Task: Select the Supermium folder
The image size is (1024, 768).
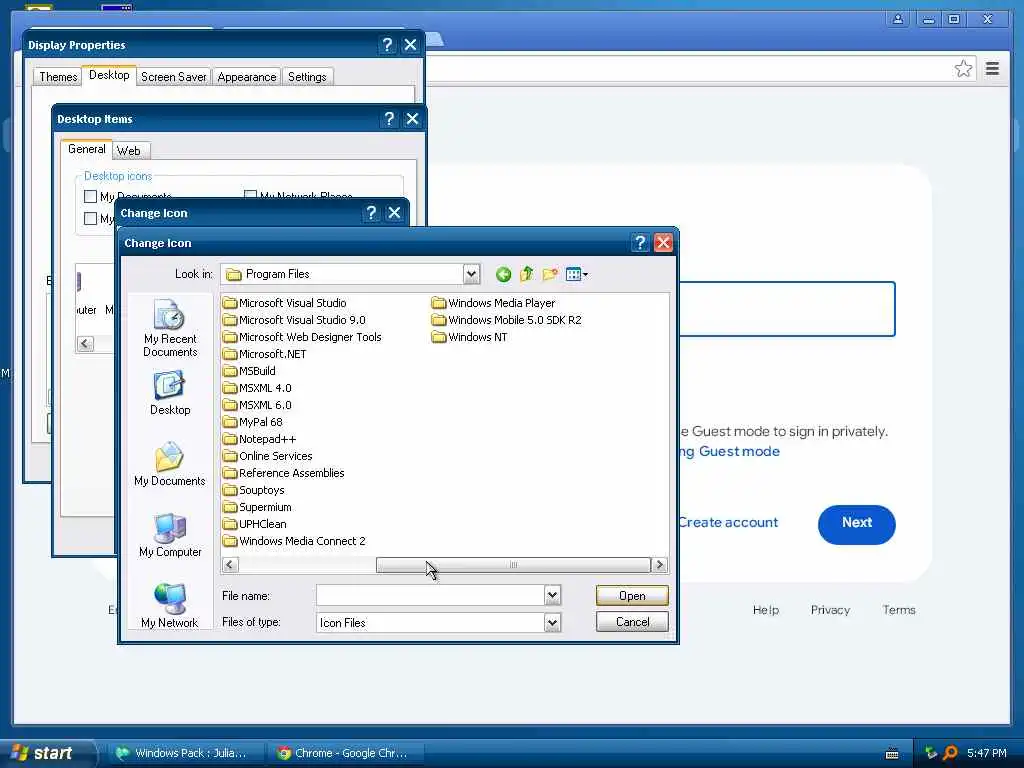Action: point(257,507)
